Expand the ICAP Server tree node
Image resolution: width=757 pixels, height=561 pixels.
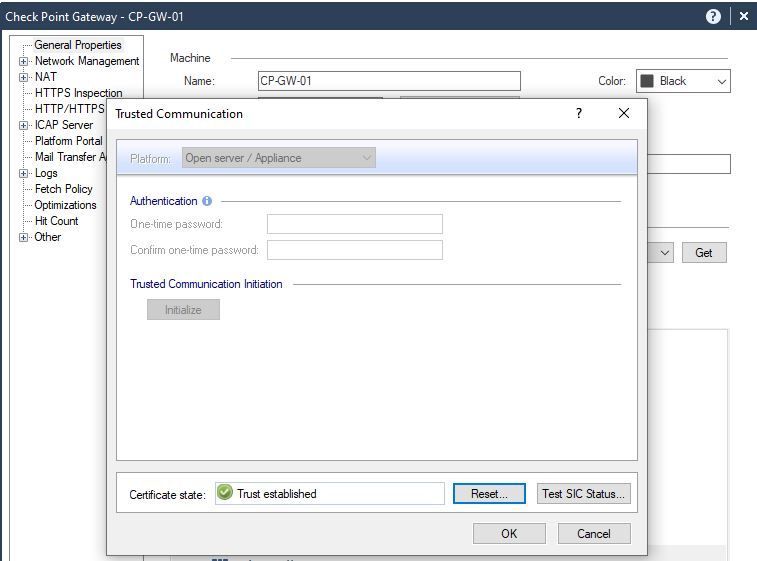(x=24, y=125)
